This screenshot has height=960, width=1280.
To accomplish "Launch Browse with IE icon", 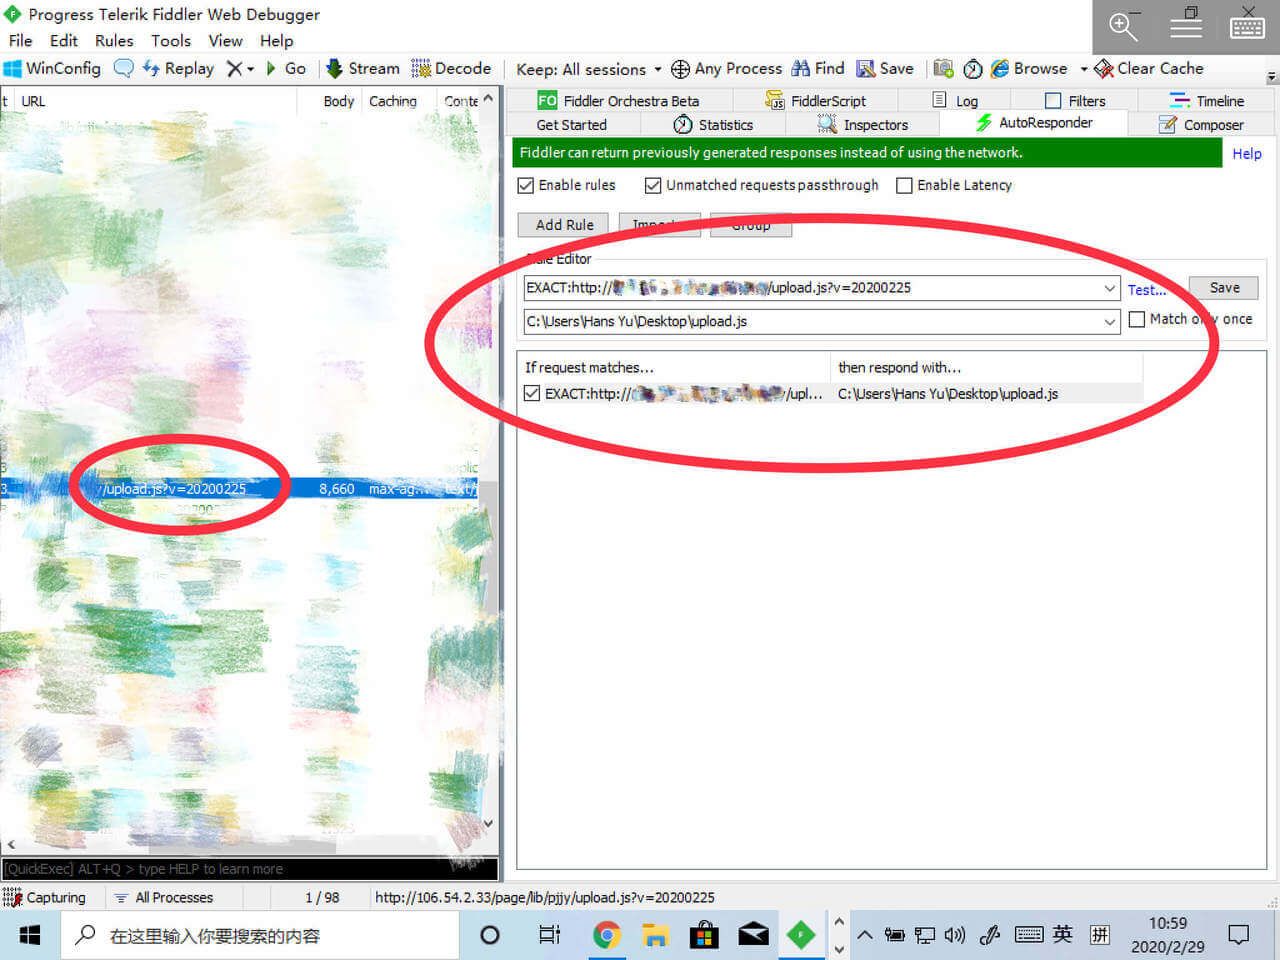I will (1029, 68).
